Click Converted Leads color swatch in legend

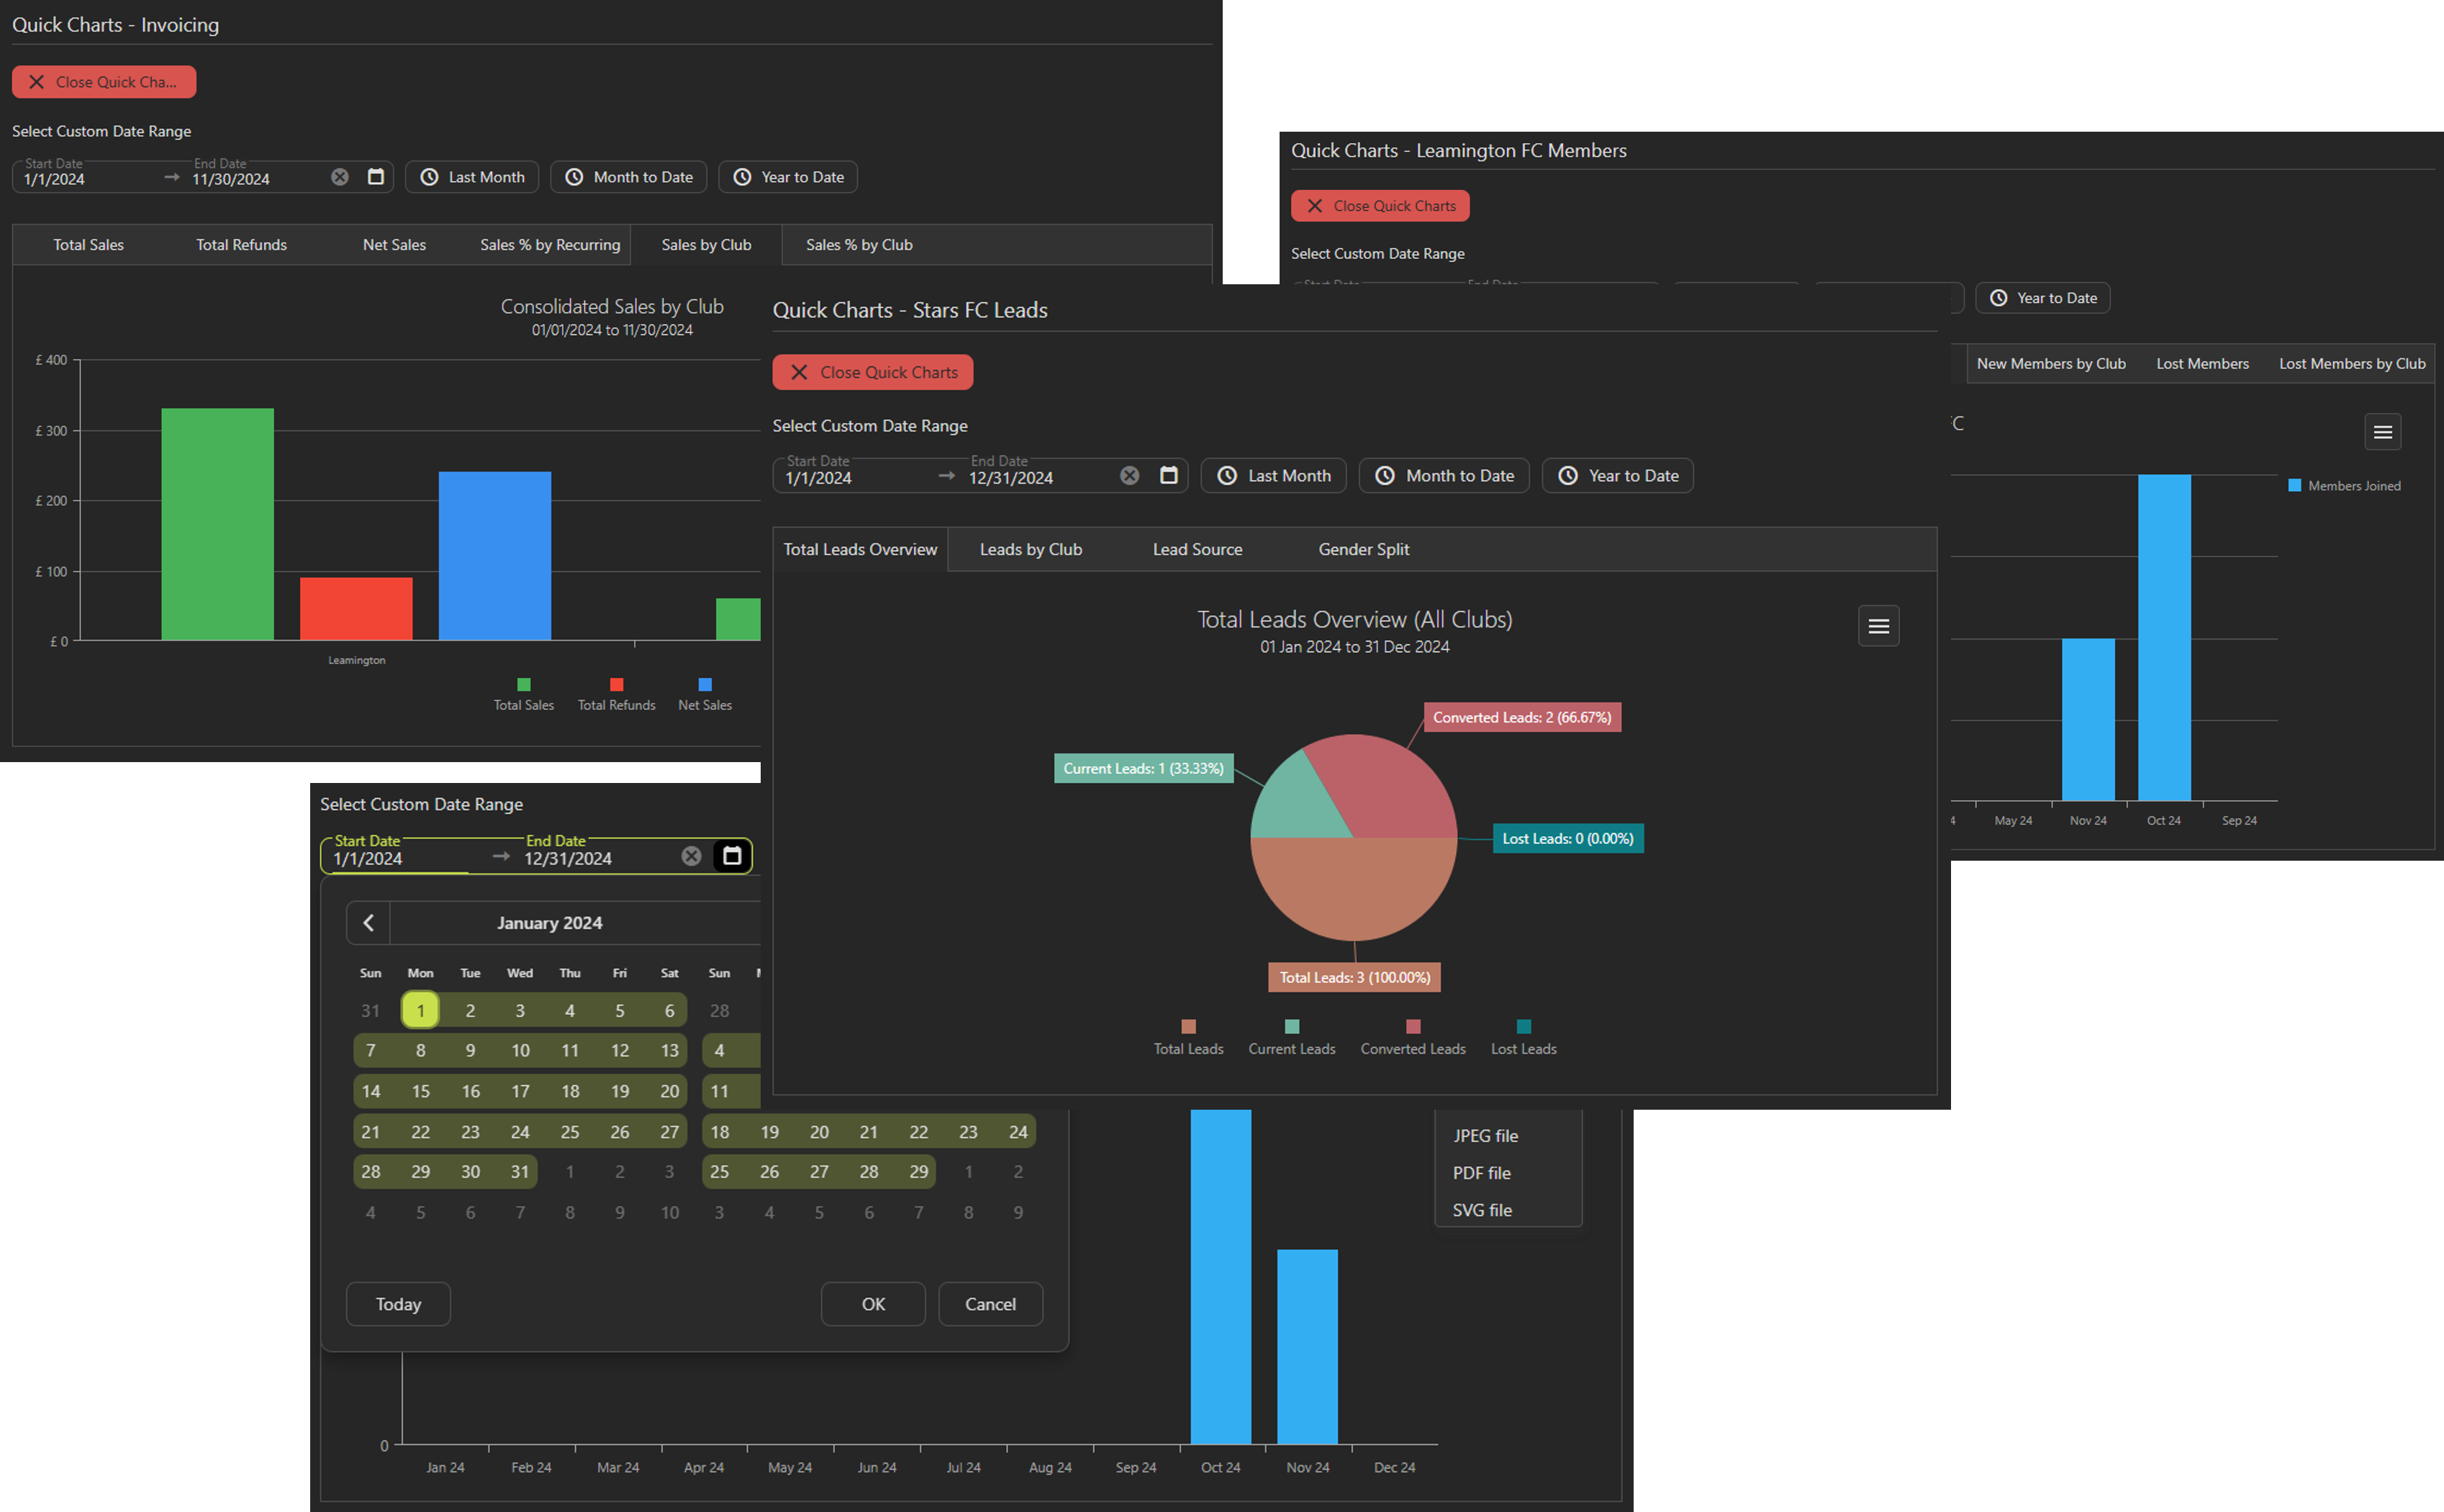1412,1026
